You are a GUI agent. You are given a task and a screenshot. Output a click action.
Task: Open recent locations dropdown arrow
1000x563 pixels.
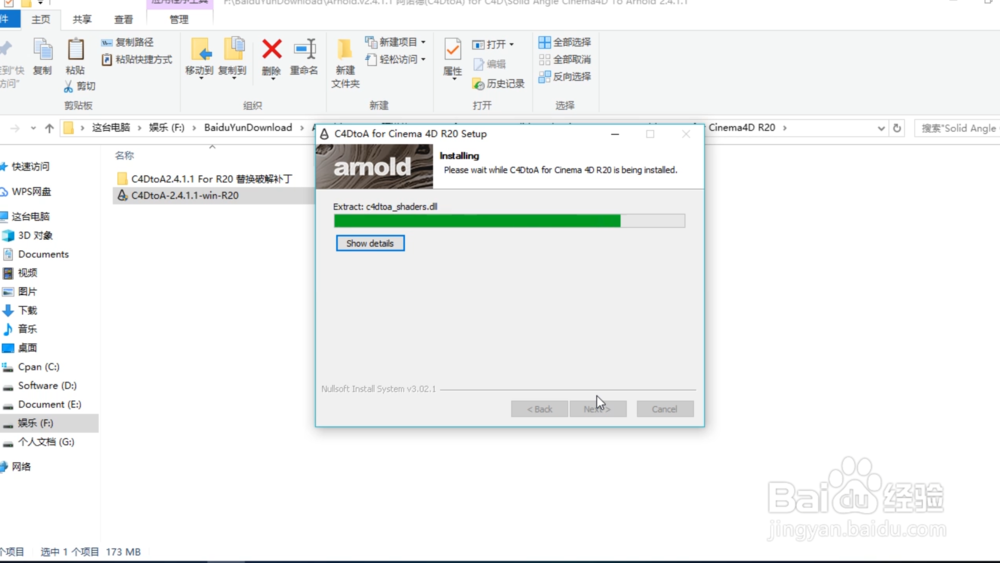(33, 128)
